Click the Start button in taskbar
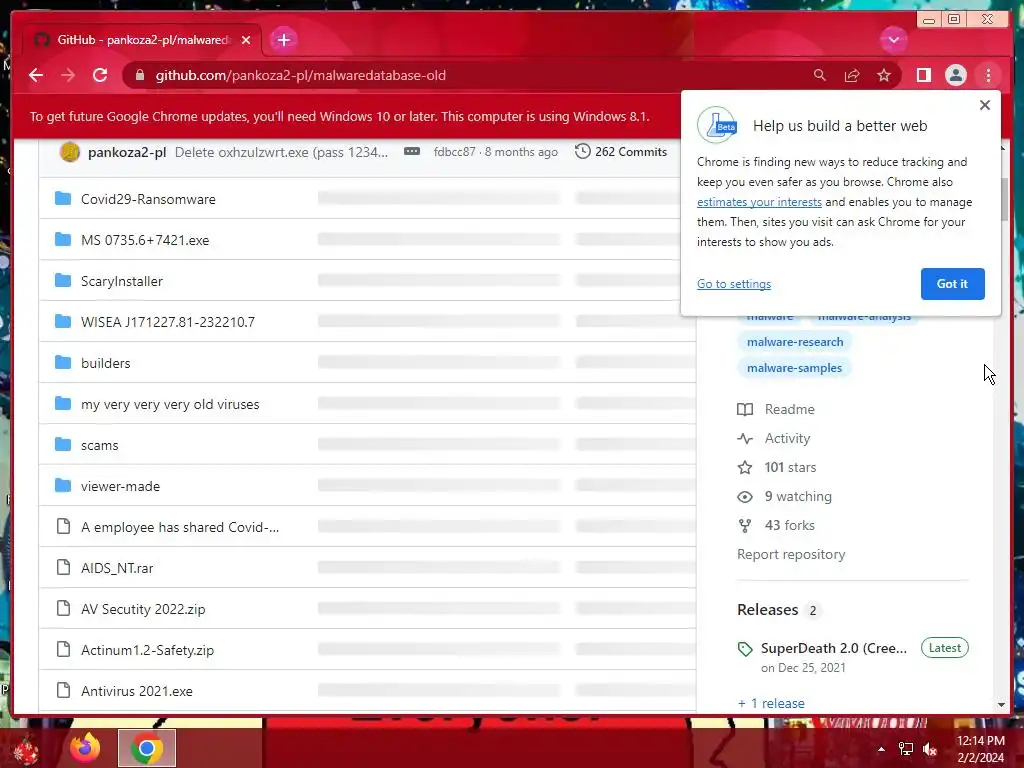 25,750
